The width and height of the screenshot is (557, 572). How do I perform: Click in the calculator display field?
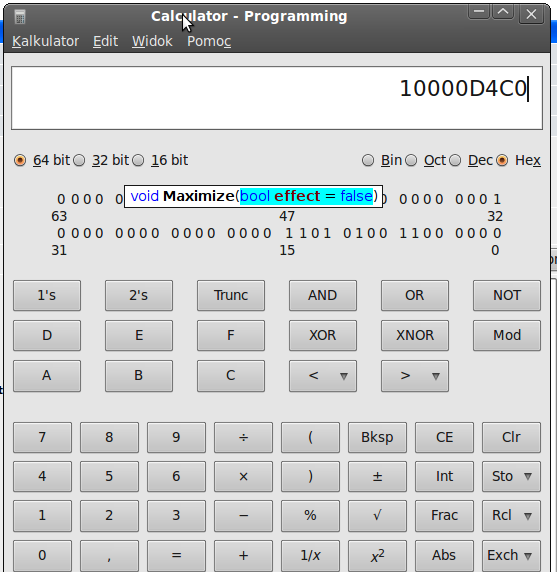coord(277,98)
